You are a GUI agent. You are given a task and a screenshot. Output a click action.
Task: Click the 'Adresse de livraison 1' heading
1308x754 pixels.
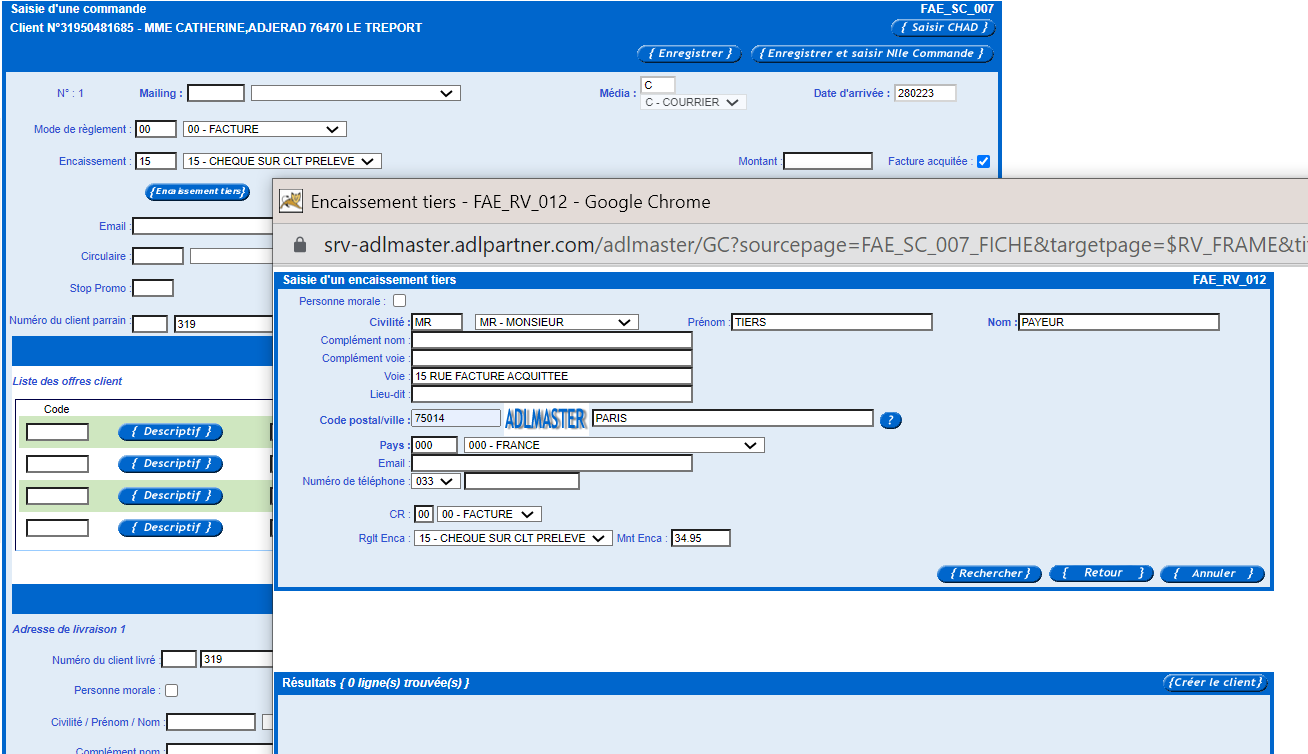click(x=69, y=629)
